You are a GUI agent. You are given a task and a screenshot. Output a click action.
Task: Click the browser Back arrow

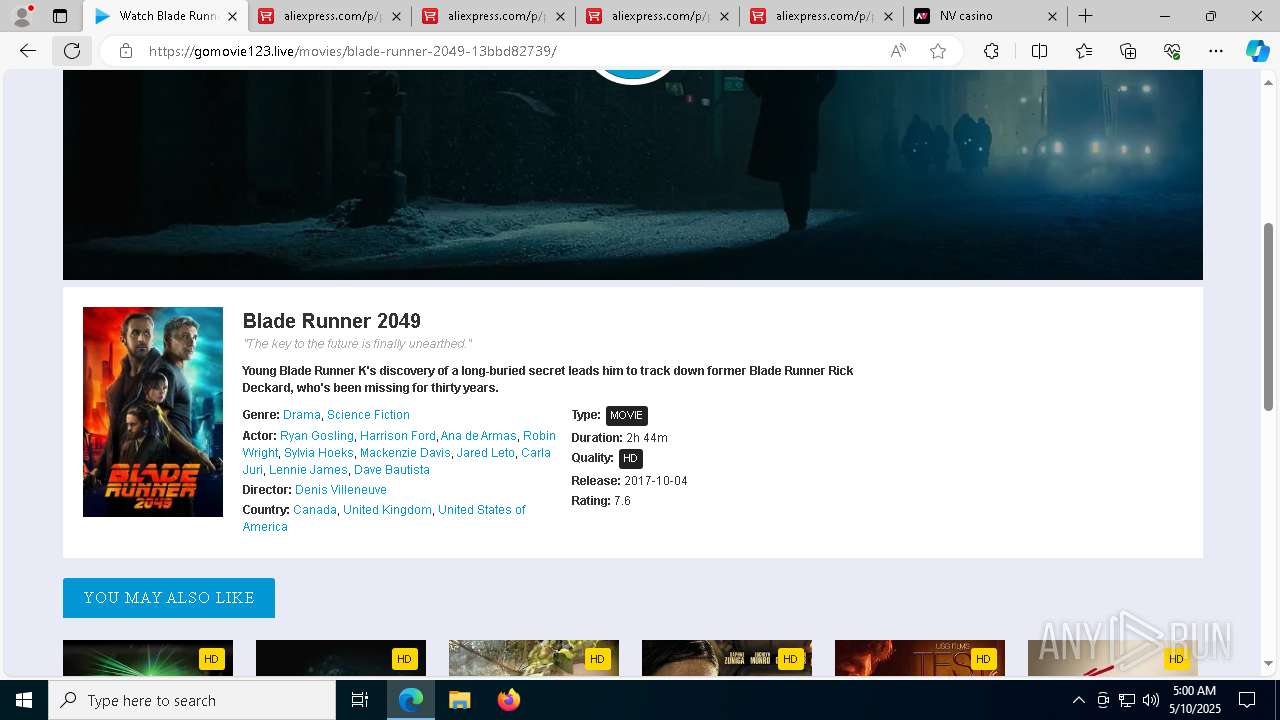click(x=28, y=51)
